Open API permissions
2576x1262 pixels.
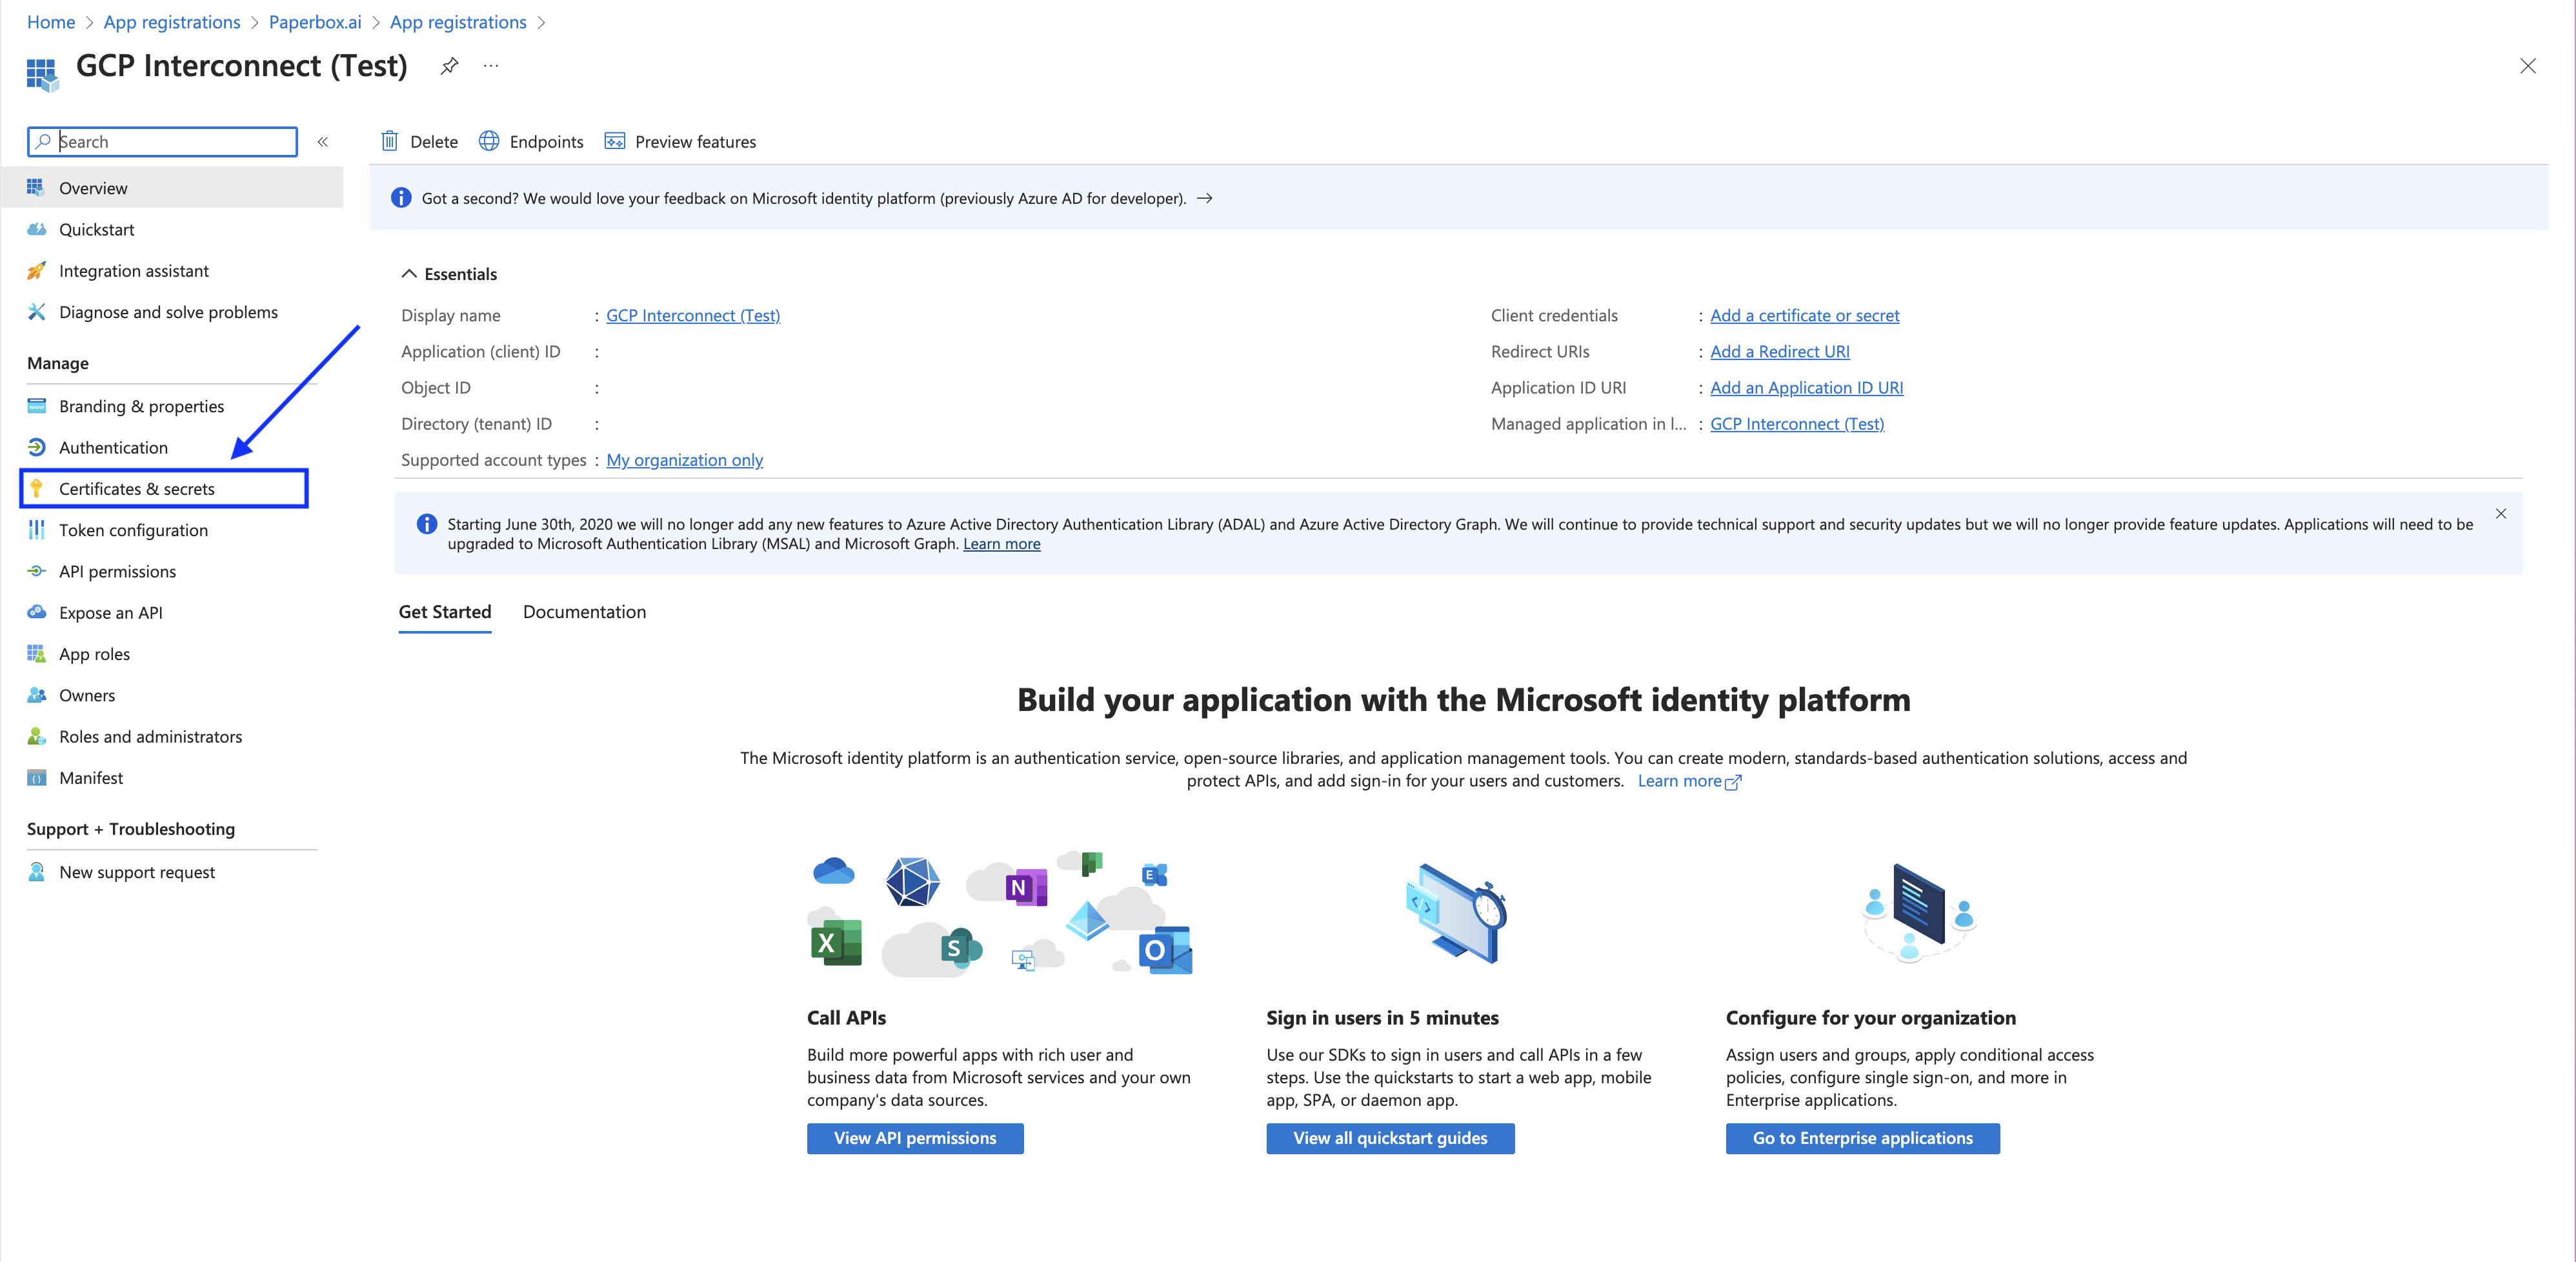coord(117,571)
